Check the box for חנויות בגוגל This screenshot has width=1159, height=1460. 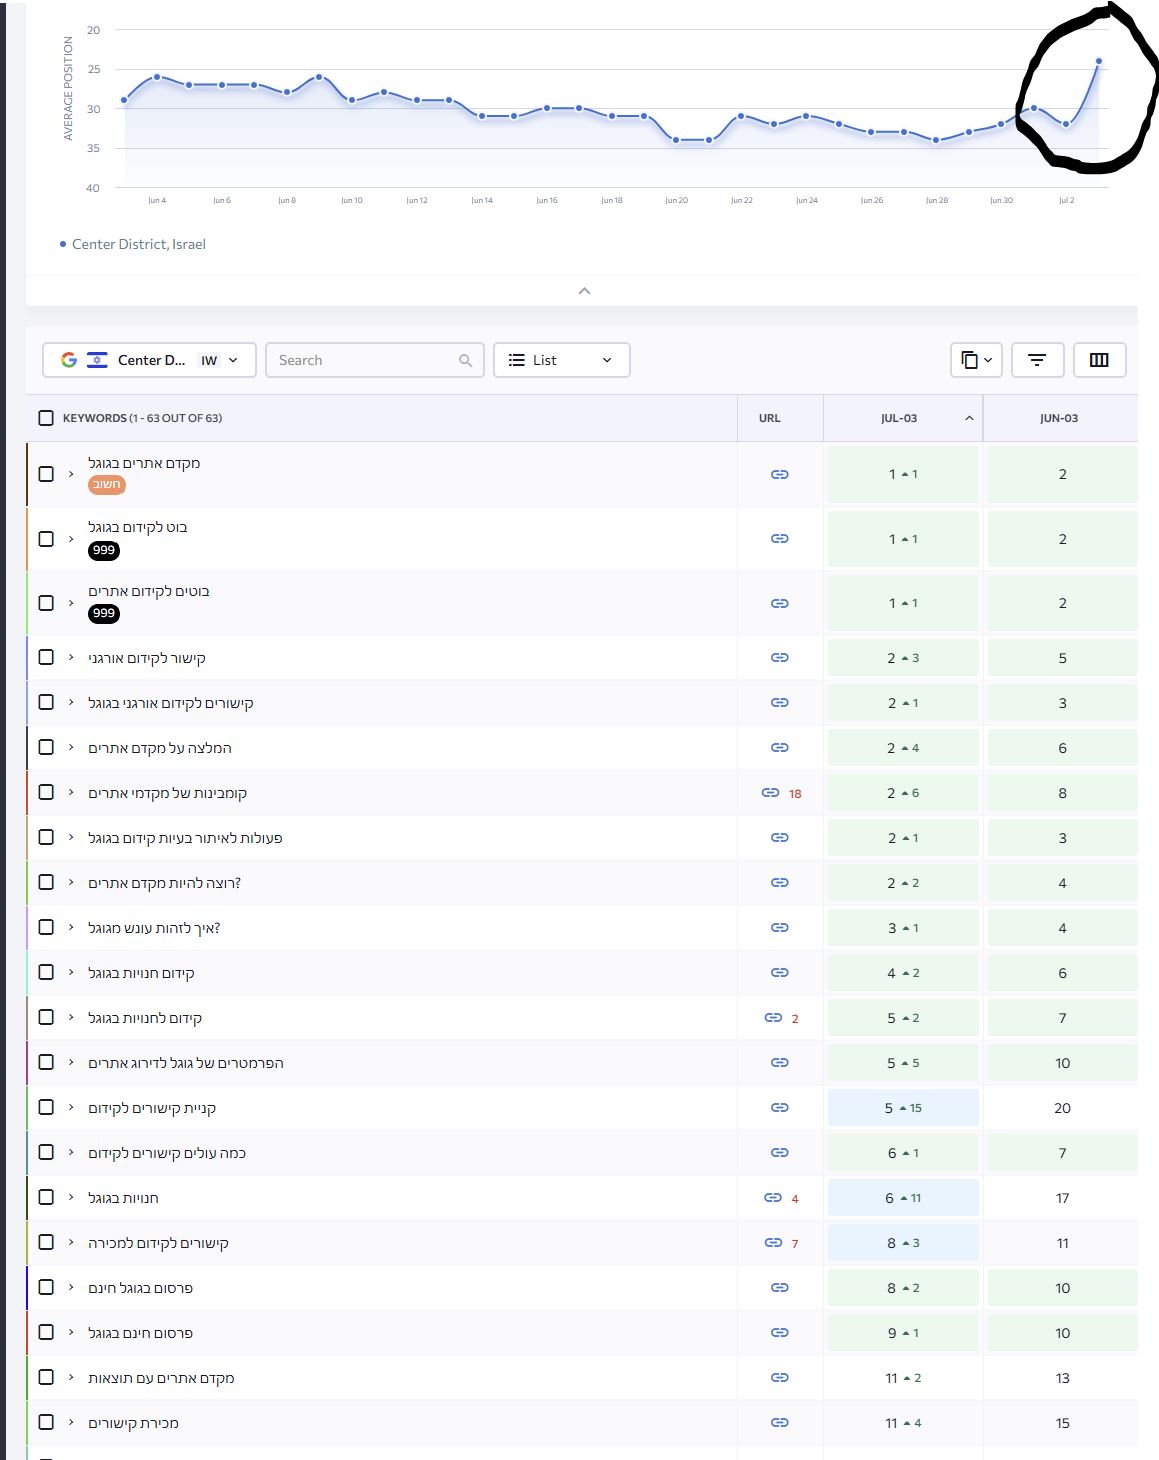[x=46, y=1197]
